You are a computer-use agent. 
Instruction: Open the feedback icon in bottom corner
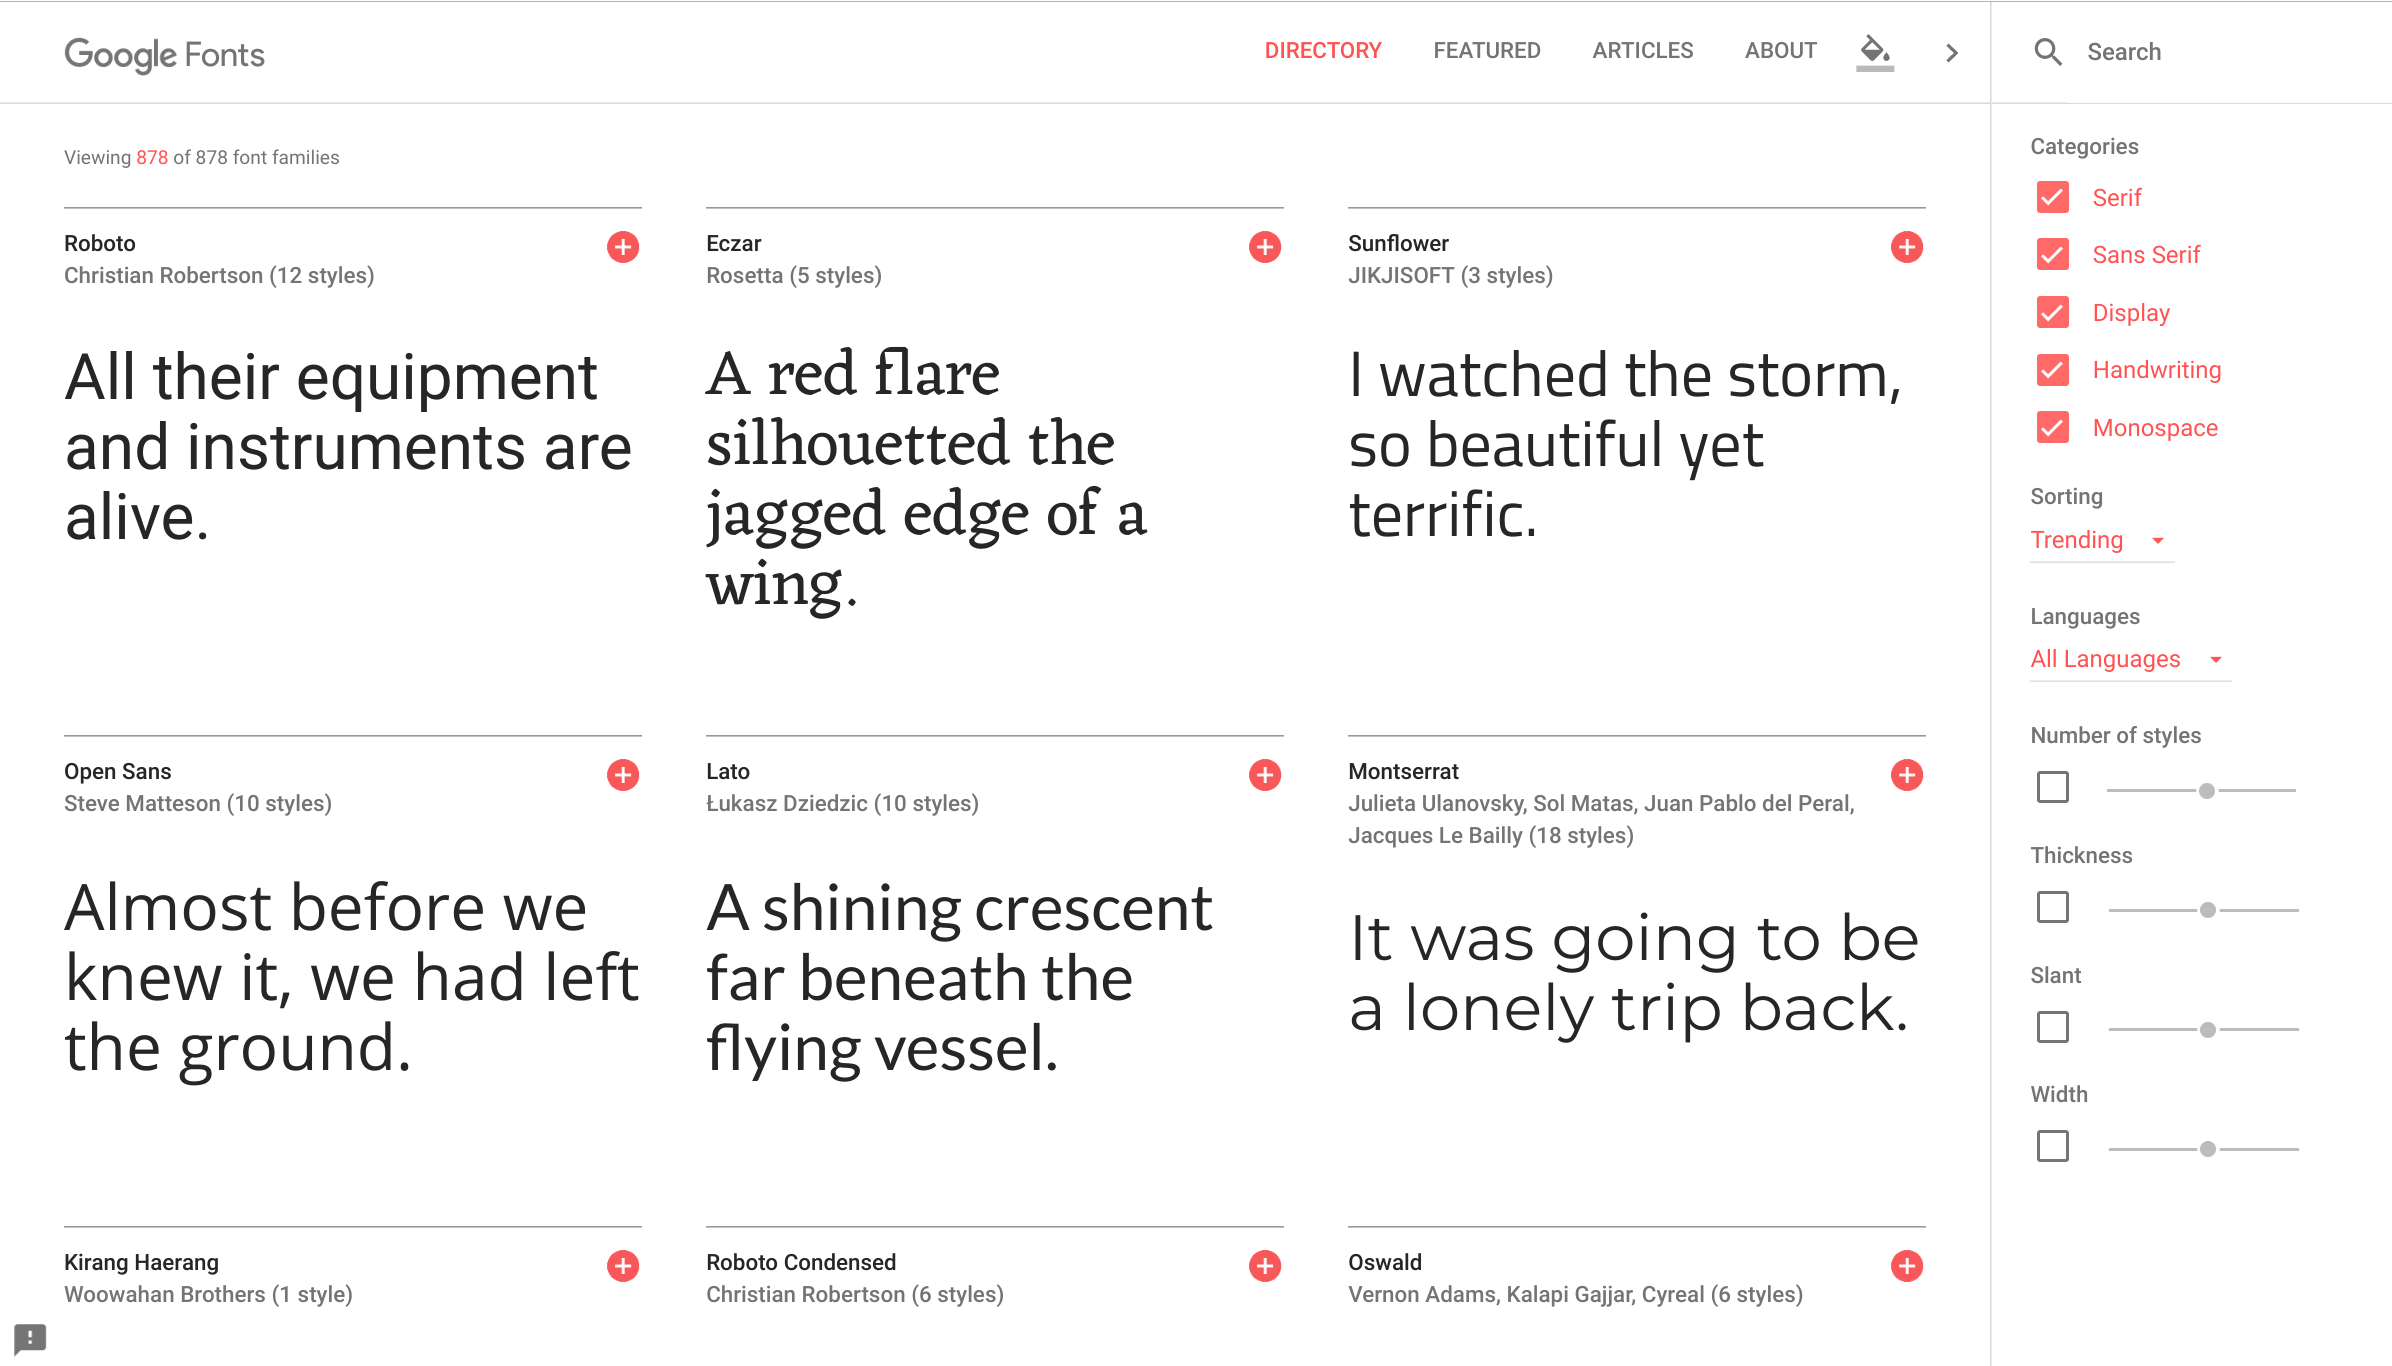coord(30,1339)
